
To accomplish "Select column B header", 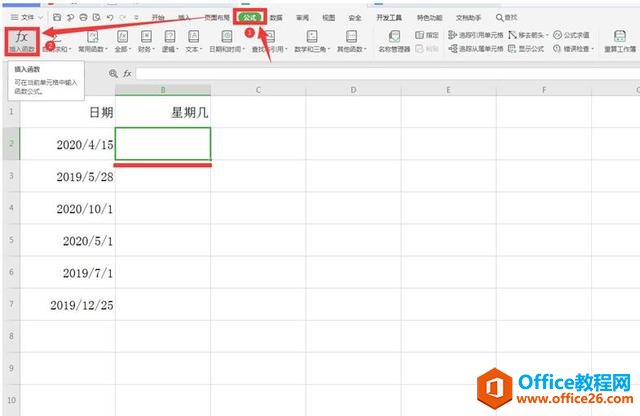I will 163,90.
